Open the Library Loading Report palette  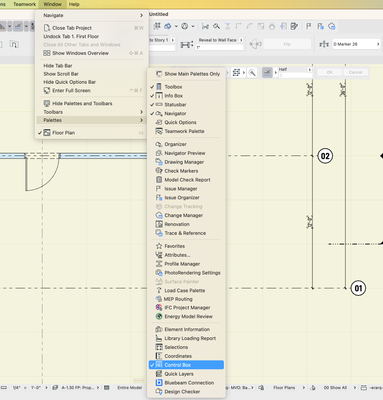(186, 338)
